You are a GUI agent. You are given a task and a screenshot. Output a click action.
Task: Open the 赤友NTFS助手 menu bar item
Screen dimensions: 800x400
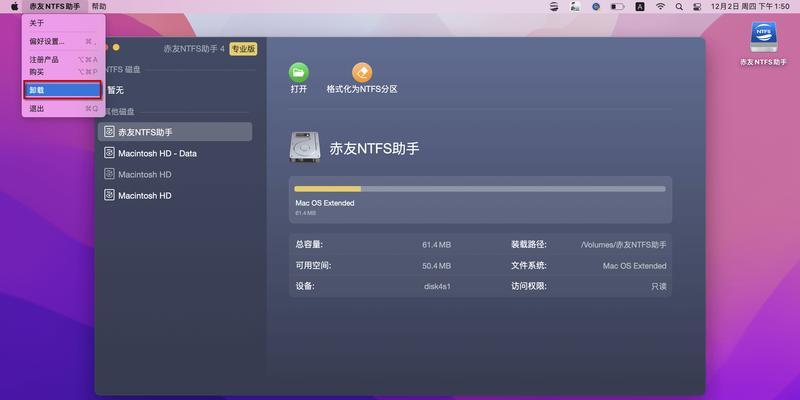click(x=55, y=7)
